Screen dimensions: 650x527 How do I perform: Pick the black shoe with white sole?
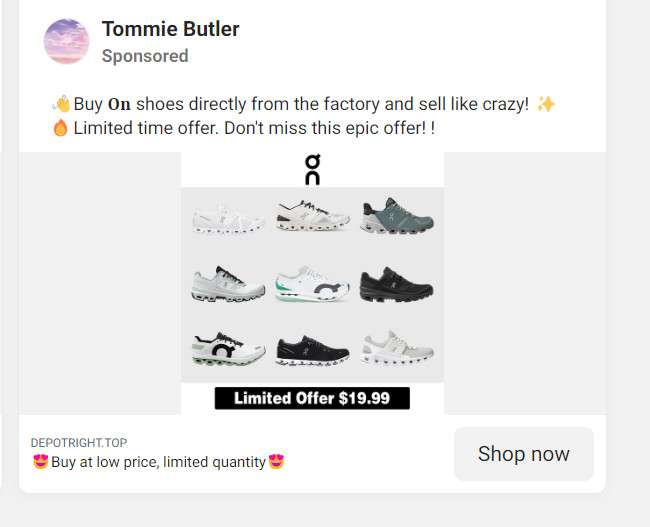[312, 350]
